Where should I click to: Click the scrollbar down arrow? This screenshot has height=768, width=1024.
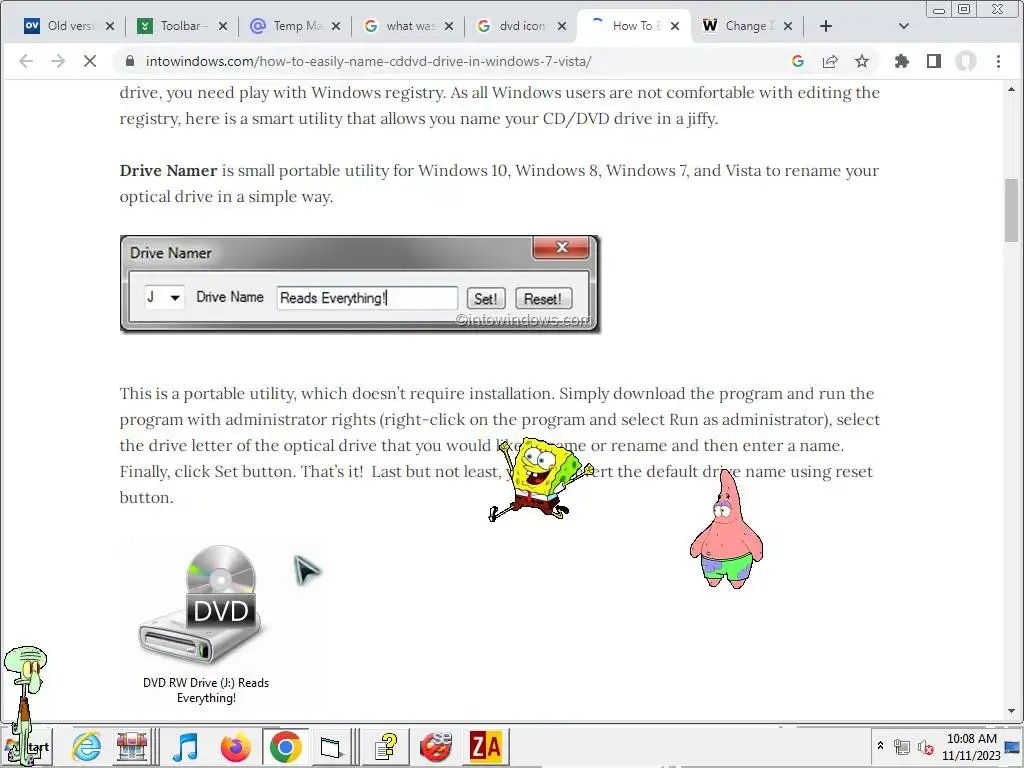tap(1011, 711)
